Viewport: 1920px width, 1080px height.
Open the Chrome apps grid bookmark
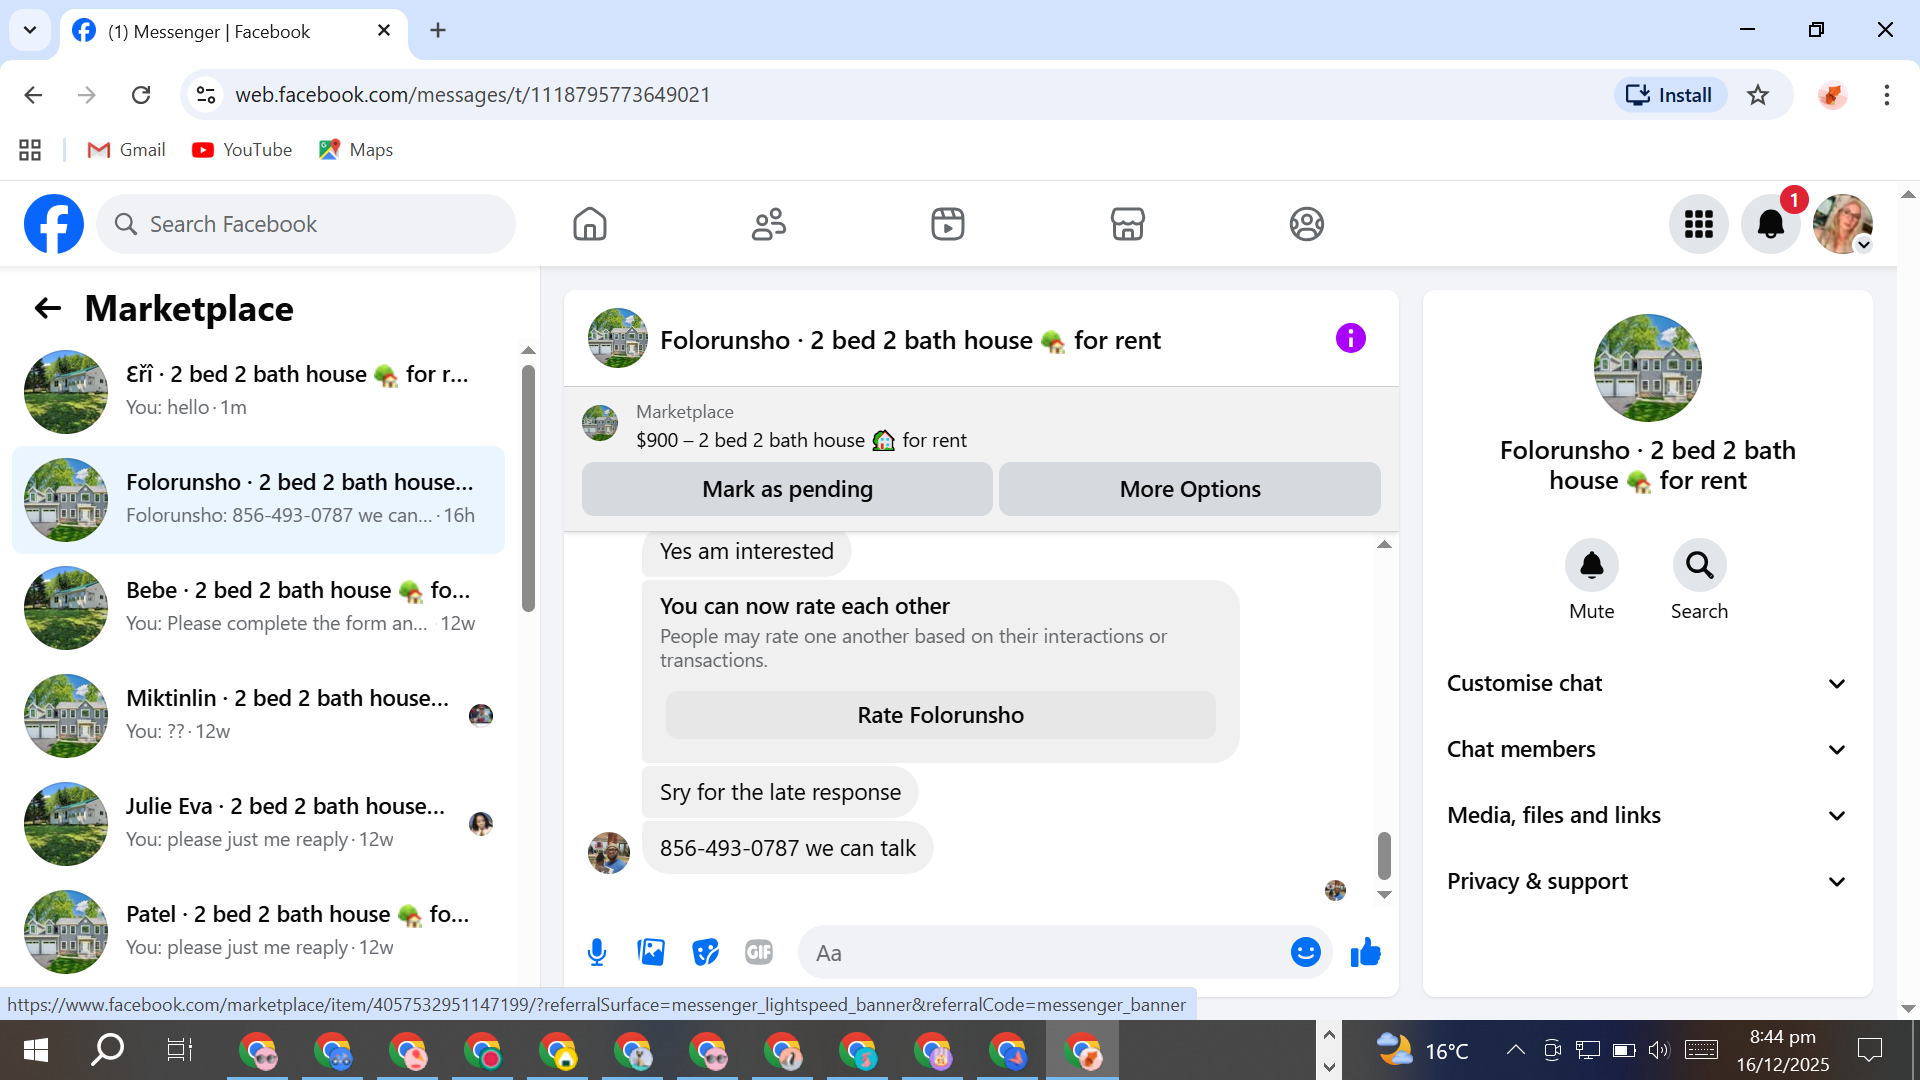(30, 150)
